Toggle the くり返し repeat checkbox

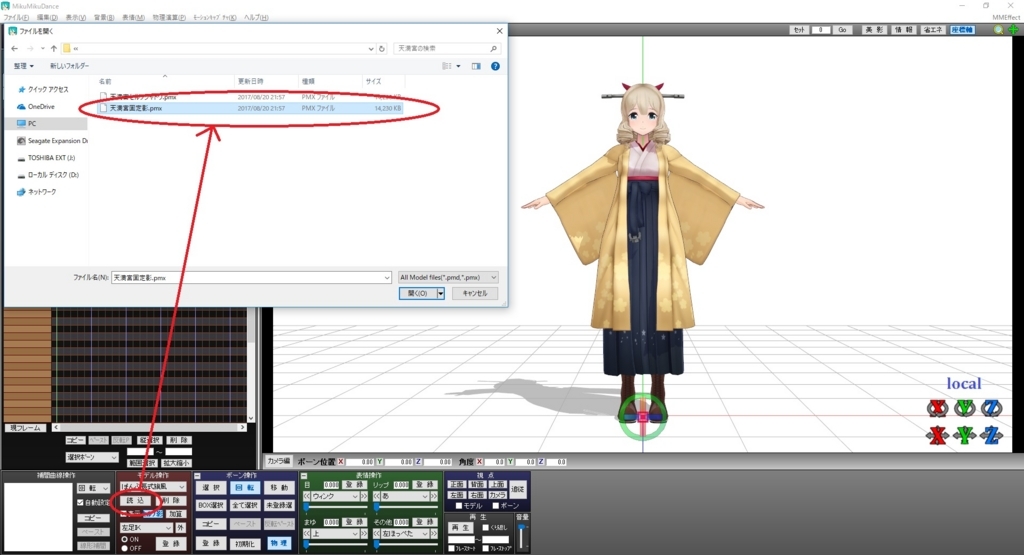(485, 527)
